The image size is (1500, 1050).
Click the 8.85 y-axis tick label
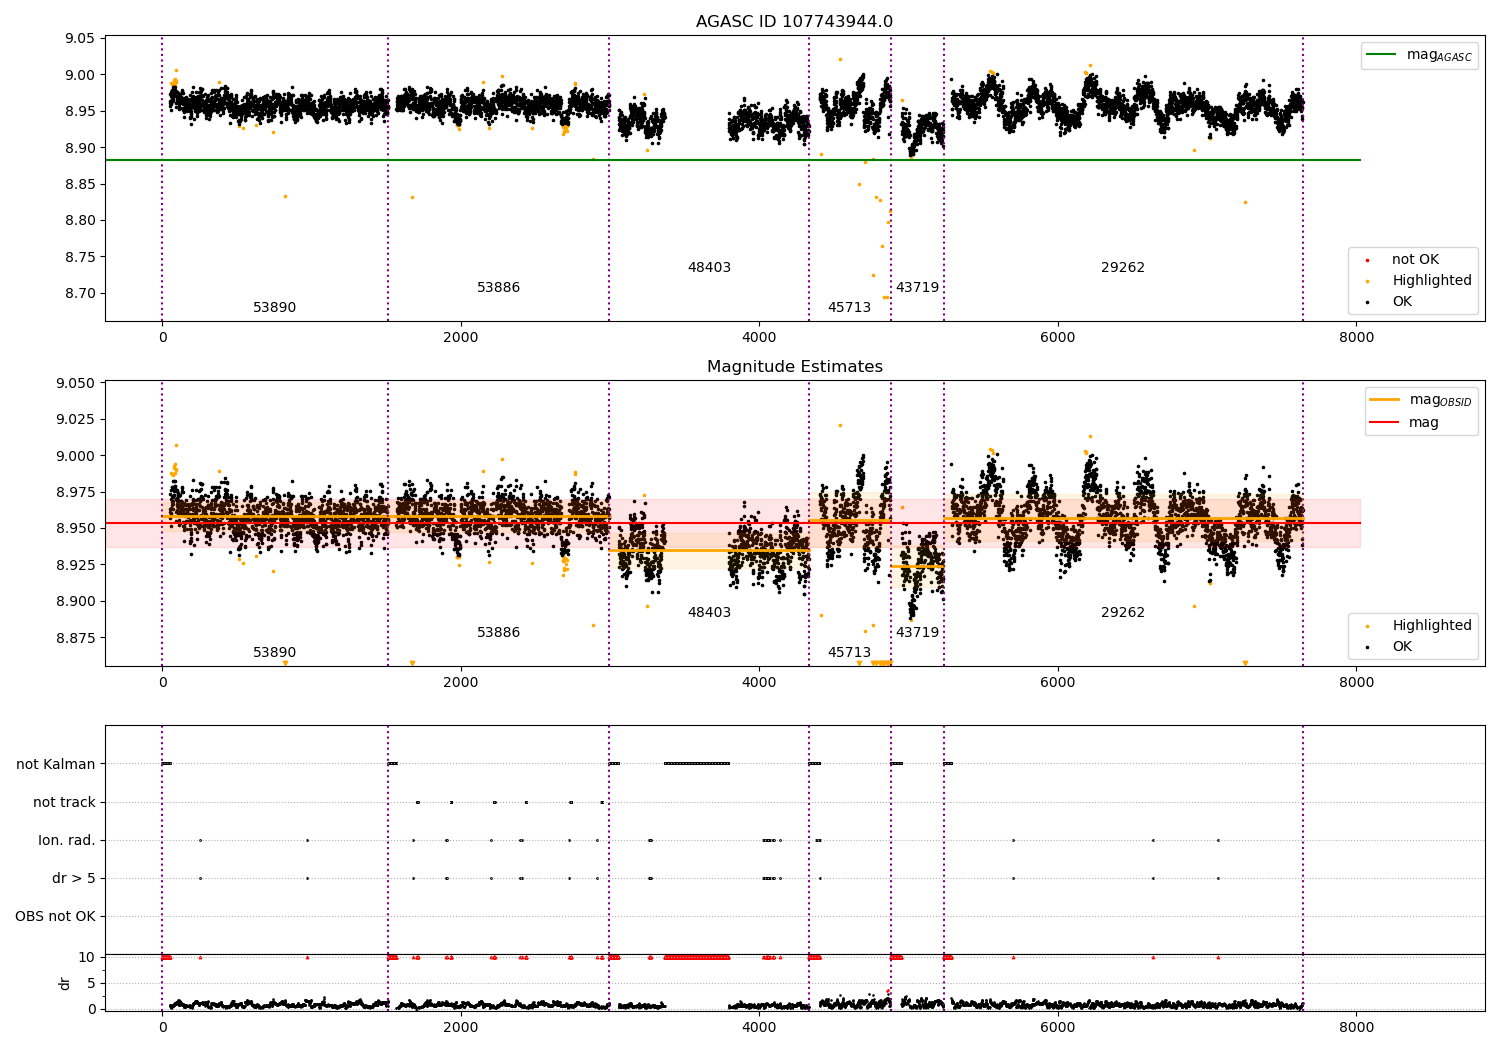[x=79, y=185]
